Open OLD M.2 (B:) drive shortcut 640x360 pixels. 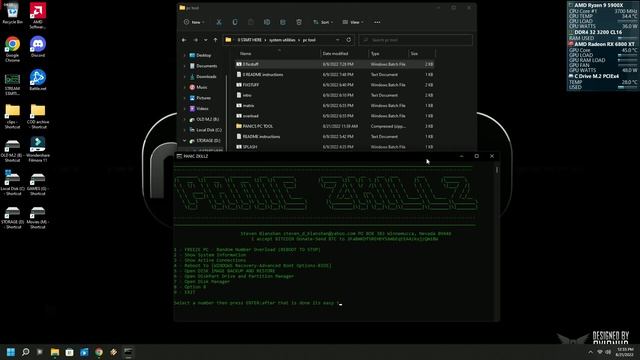(x=12, y=150)
